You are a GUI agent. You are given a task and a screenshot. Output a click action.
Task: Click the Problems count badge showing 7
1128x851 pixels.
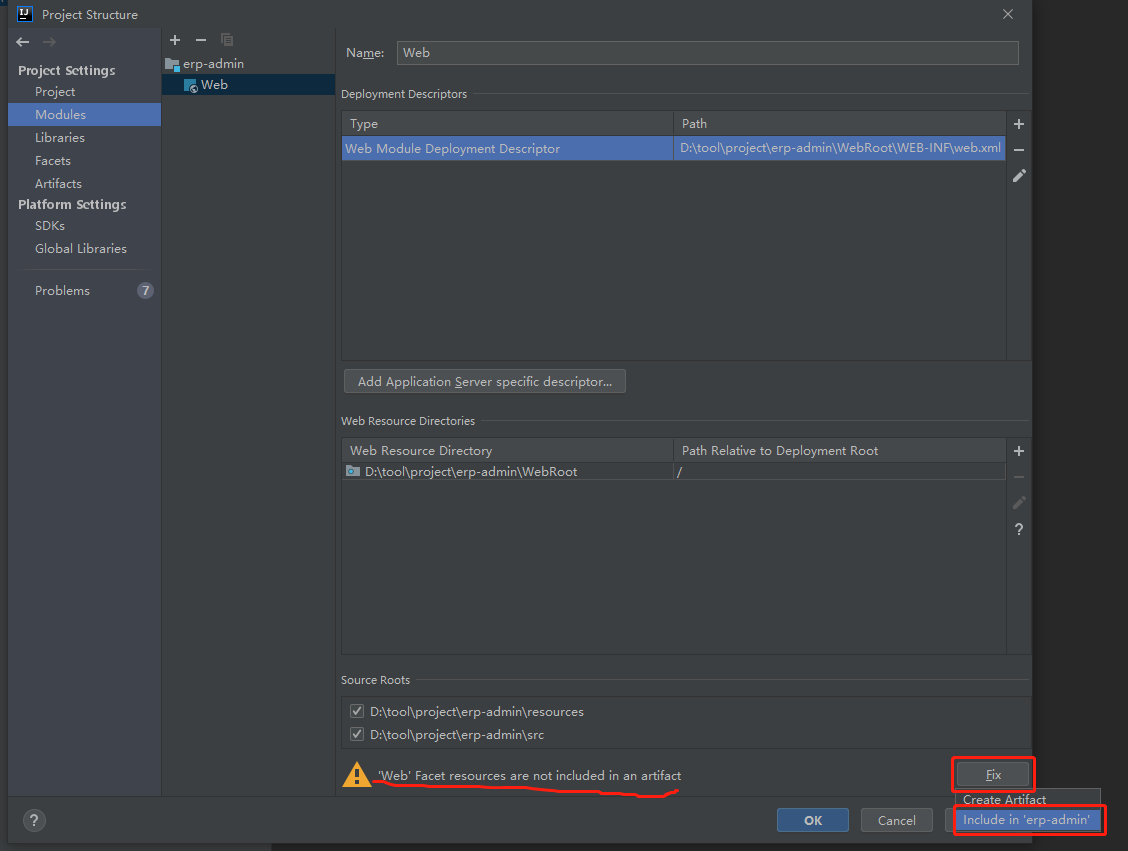[x=145, y=291]
